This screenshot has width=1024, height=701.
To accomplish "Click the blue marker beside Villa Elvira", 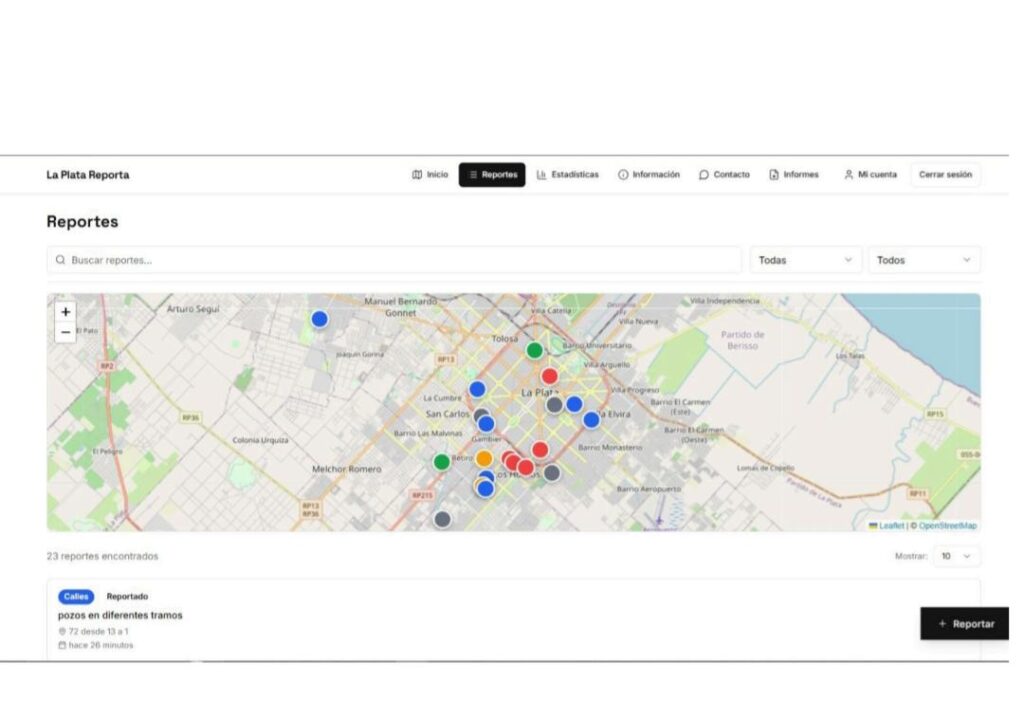I will pyautogui.click(x=591, y=420).
